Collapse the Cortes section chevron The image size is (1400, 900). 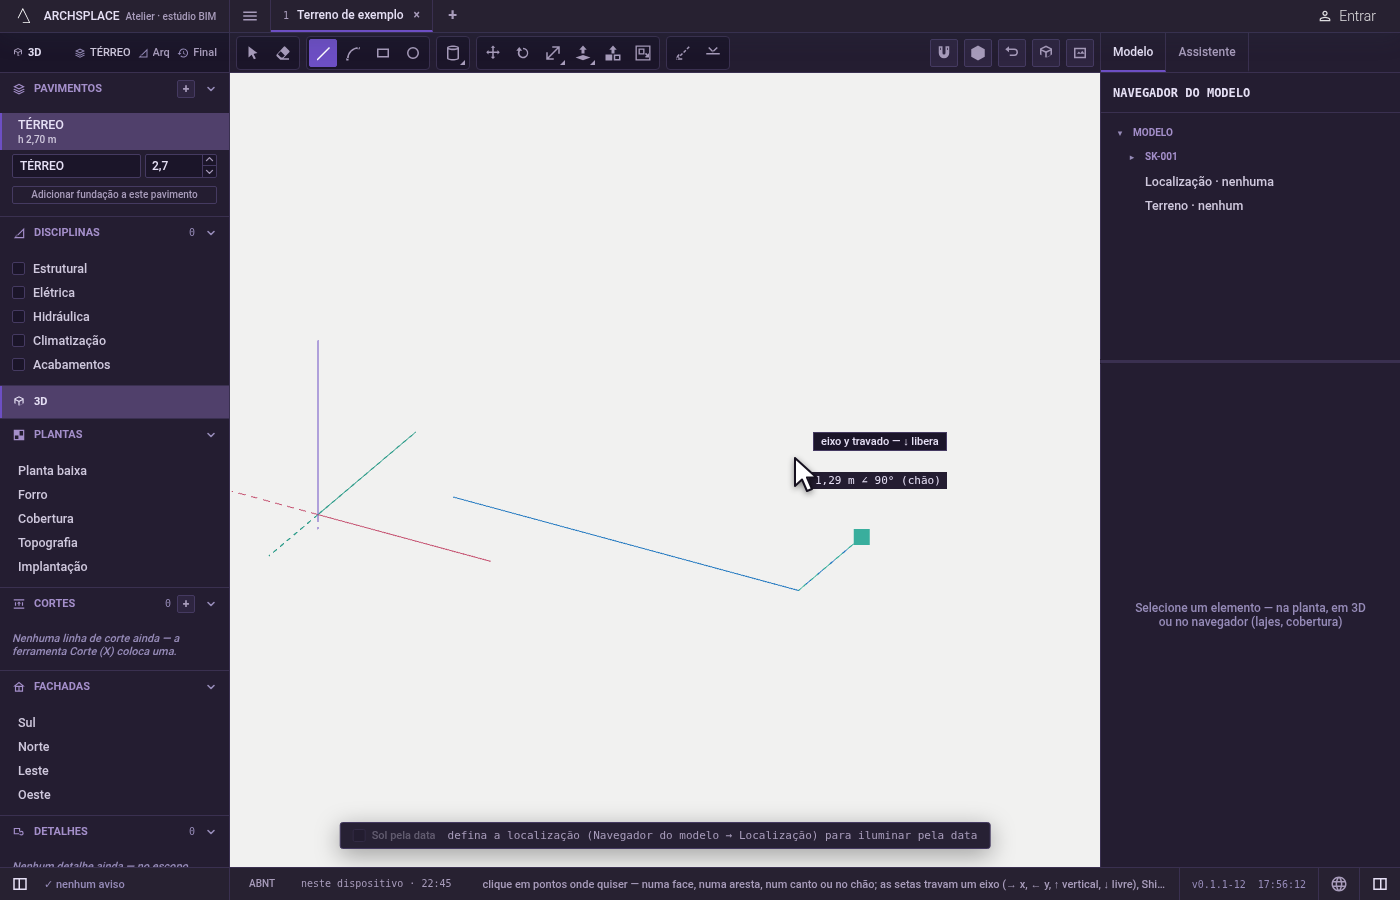pyautogui.click(x=211, y=604)
